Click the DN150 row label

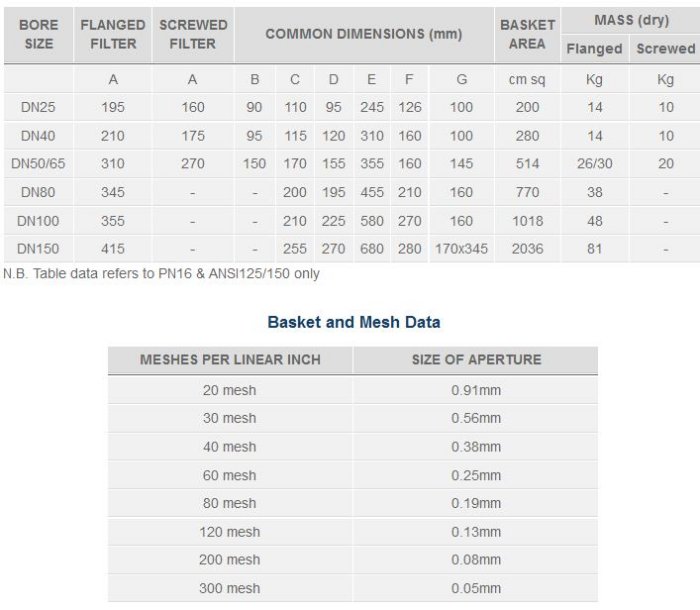[38, 248]
